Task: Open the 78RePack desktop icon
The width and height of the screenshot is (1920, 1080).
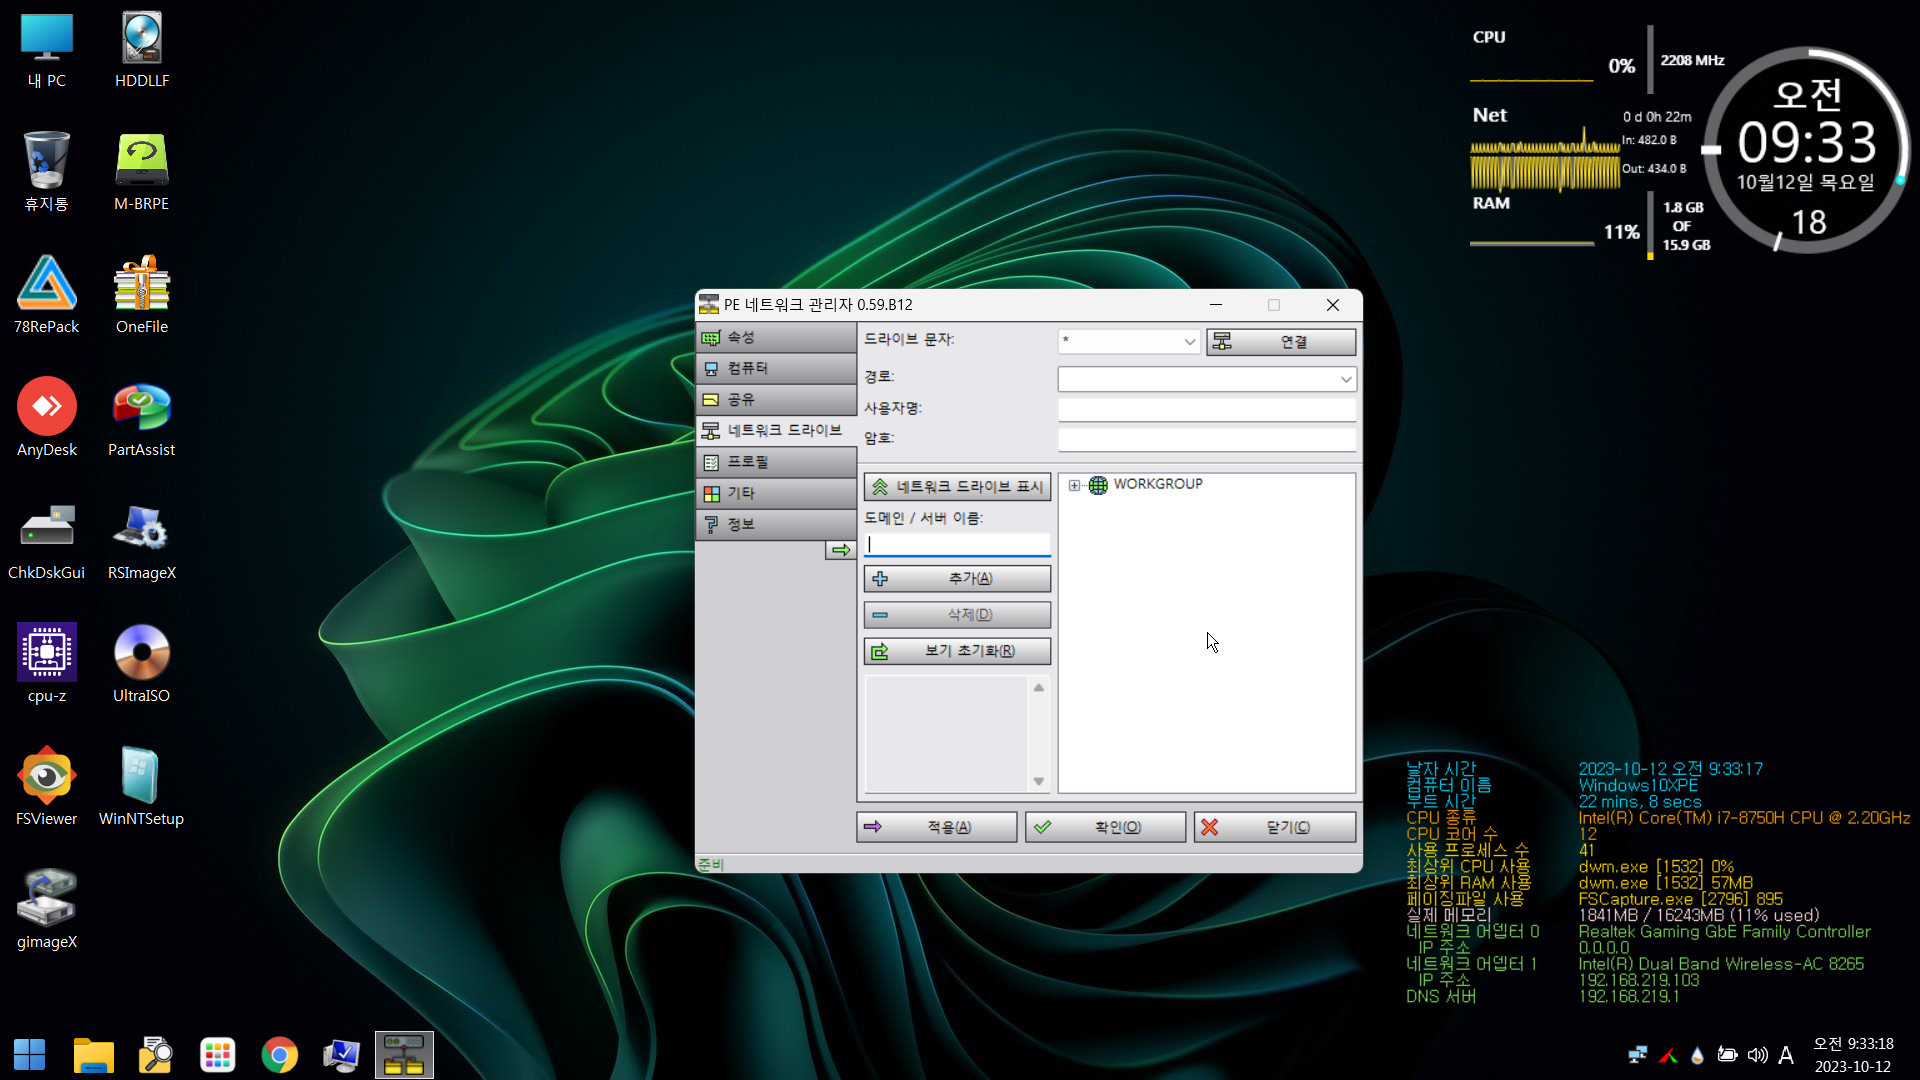Action: click(x=47, y=295)
